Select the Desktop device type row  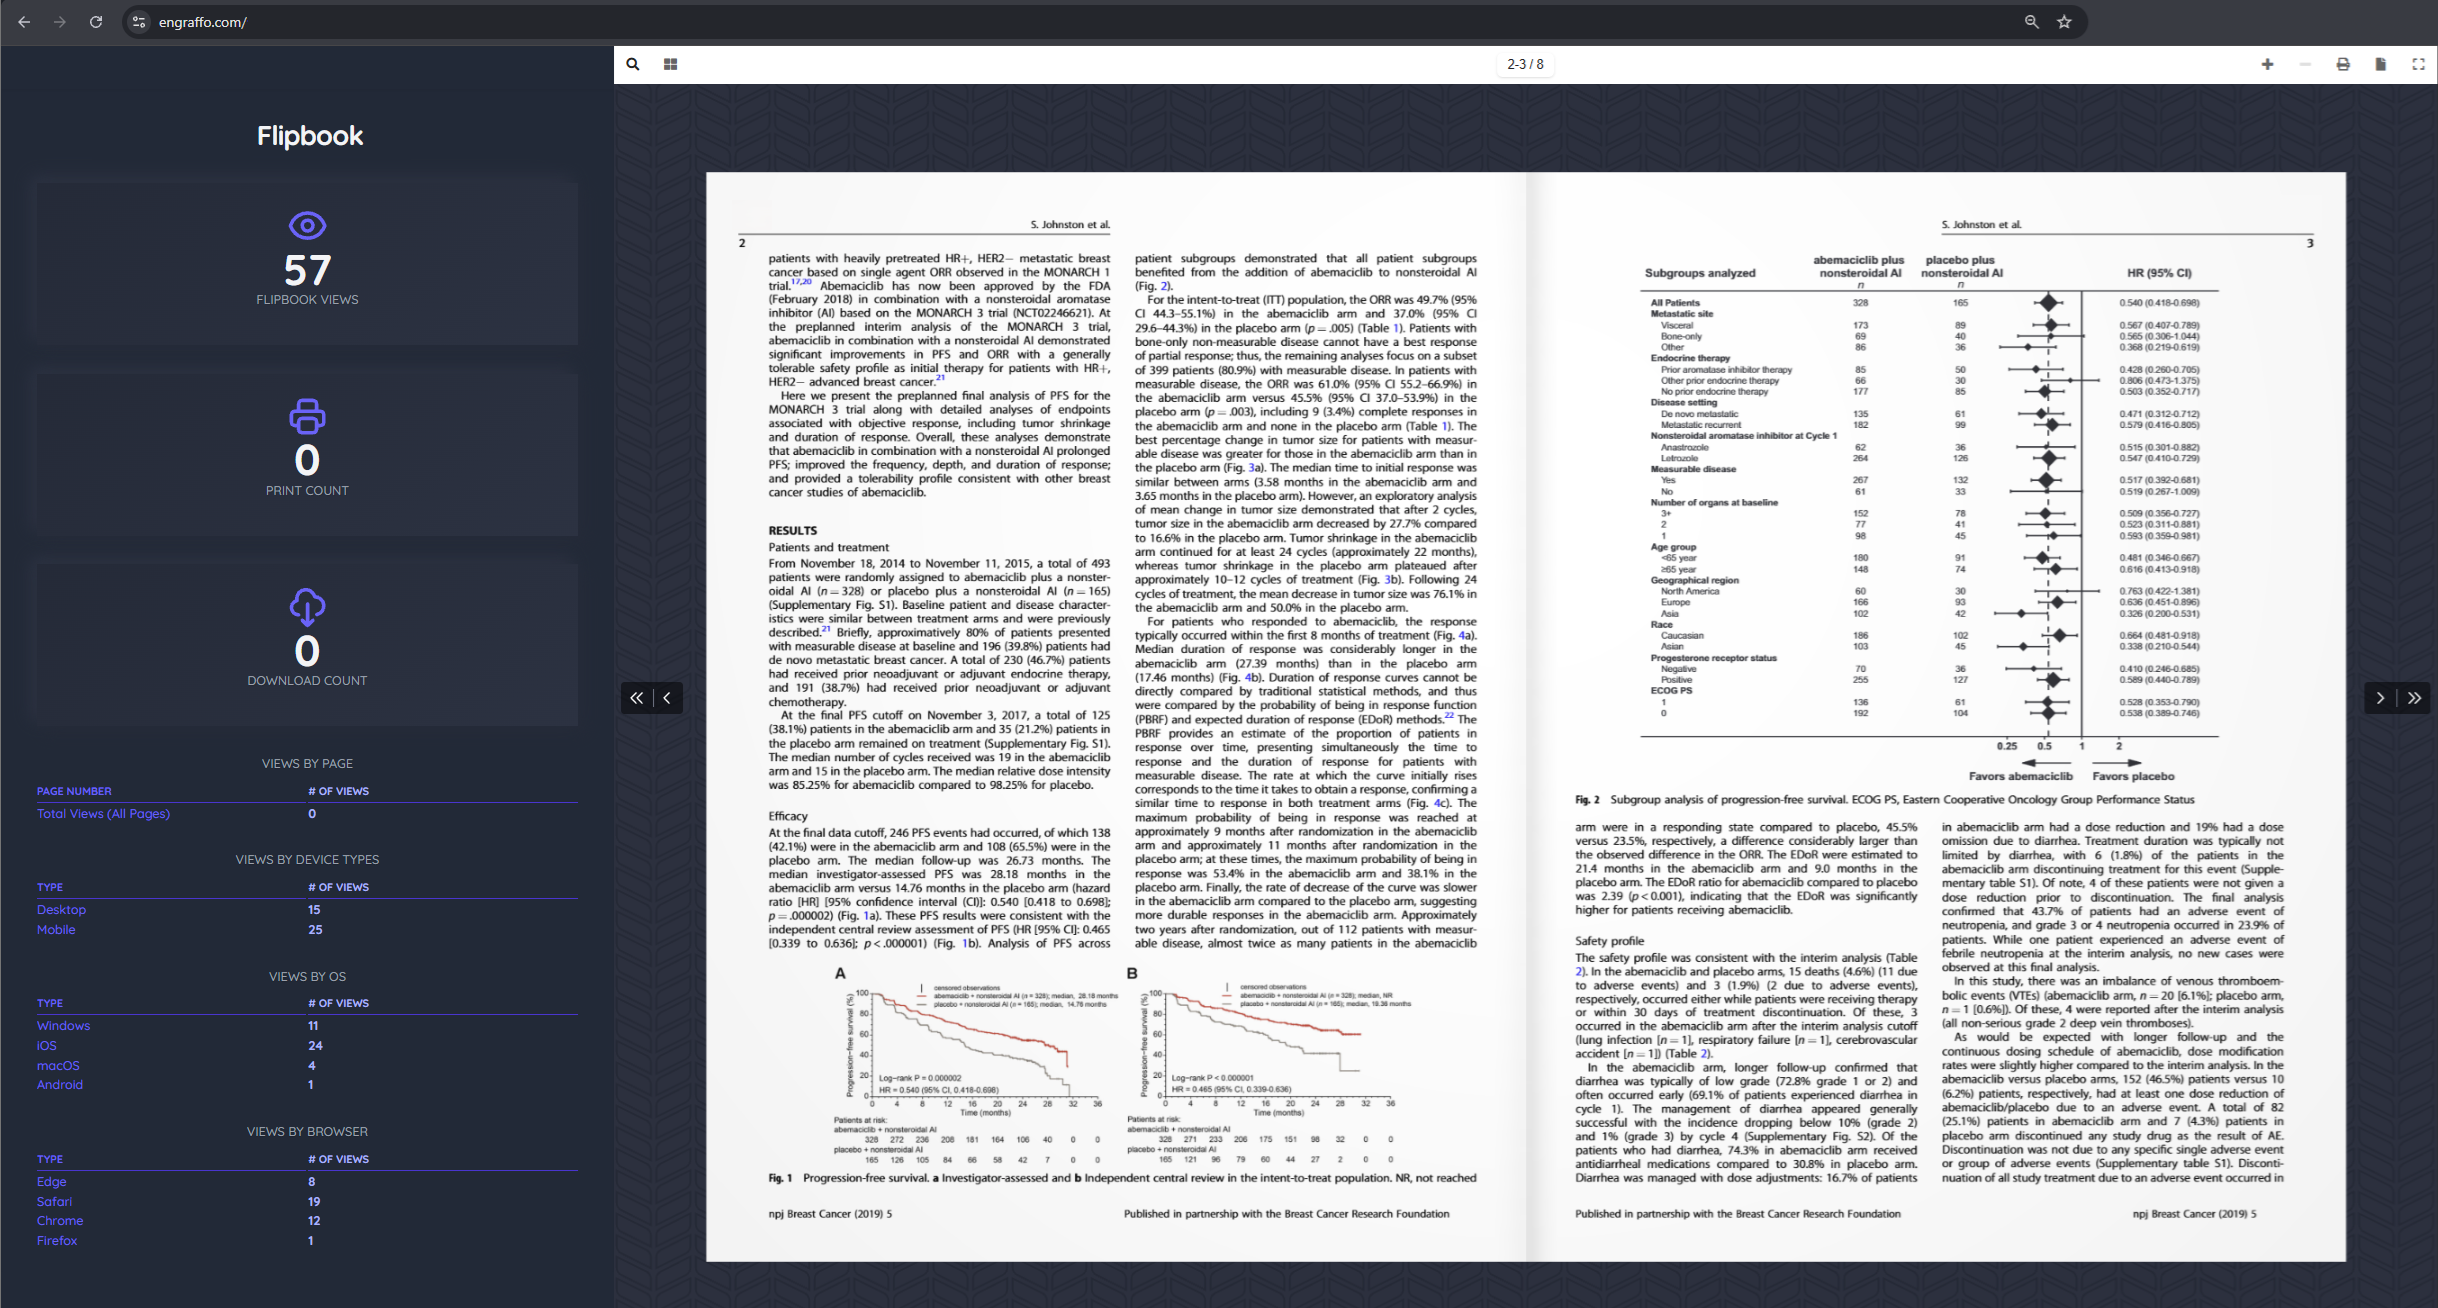click(x=307, y=910)
